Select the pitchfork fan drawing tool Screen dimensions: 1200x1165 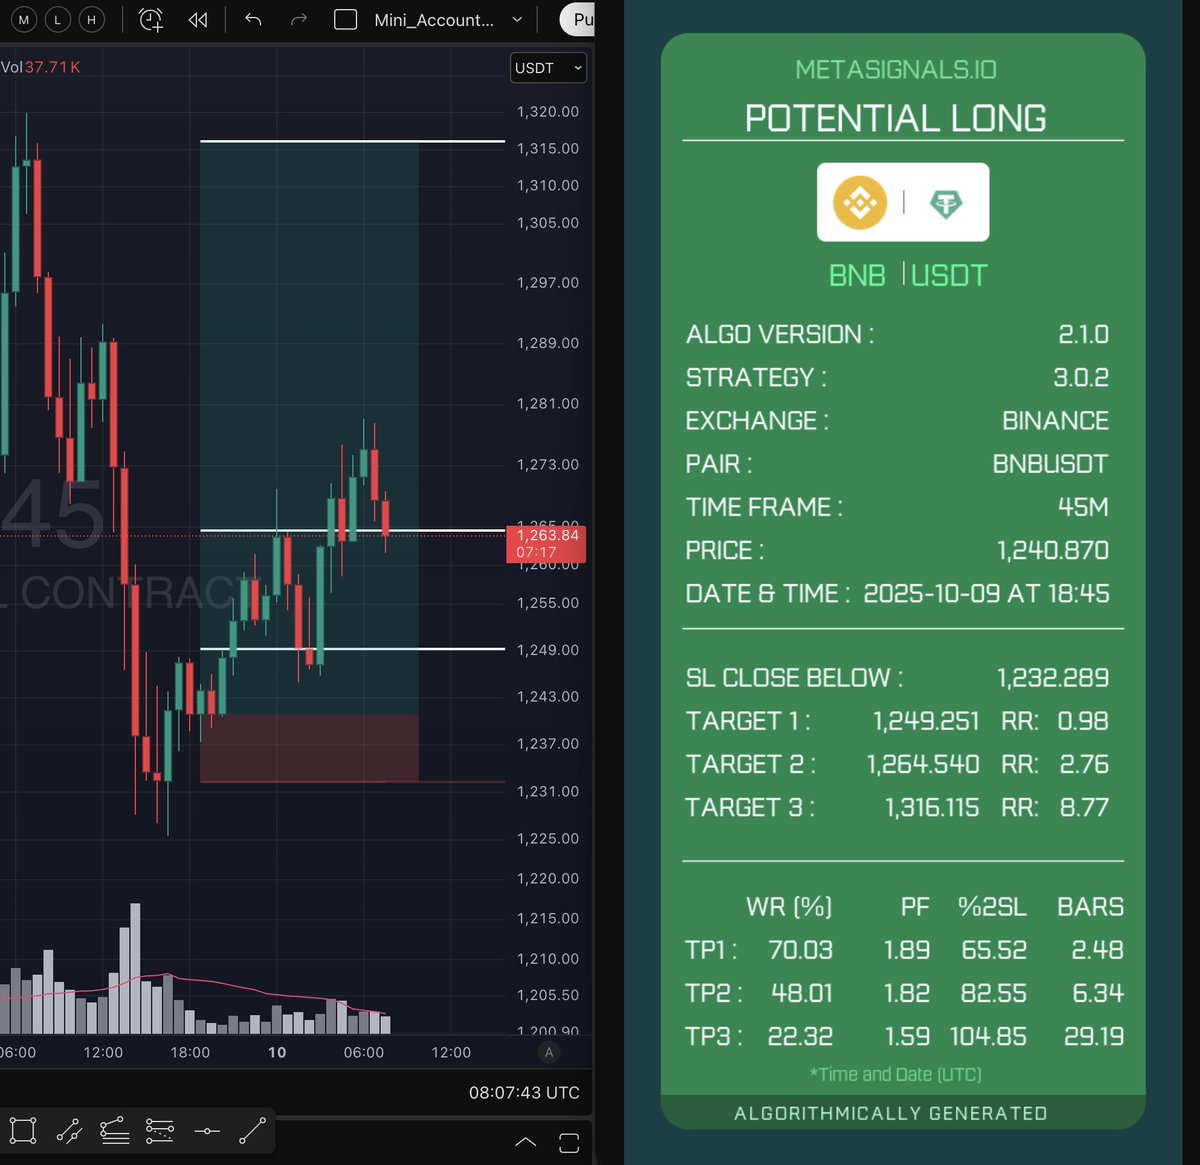click(x=114, y=1131)
